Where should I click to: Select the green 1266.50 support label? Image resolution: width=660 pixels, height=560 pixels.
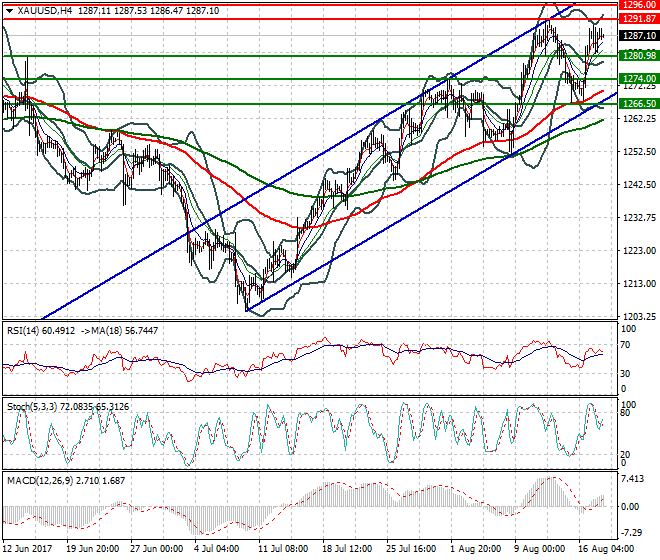[x=639, y=104]
